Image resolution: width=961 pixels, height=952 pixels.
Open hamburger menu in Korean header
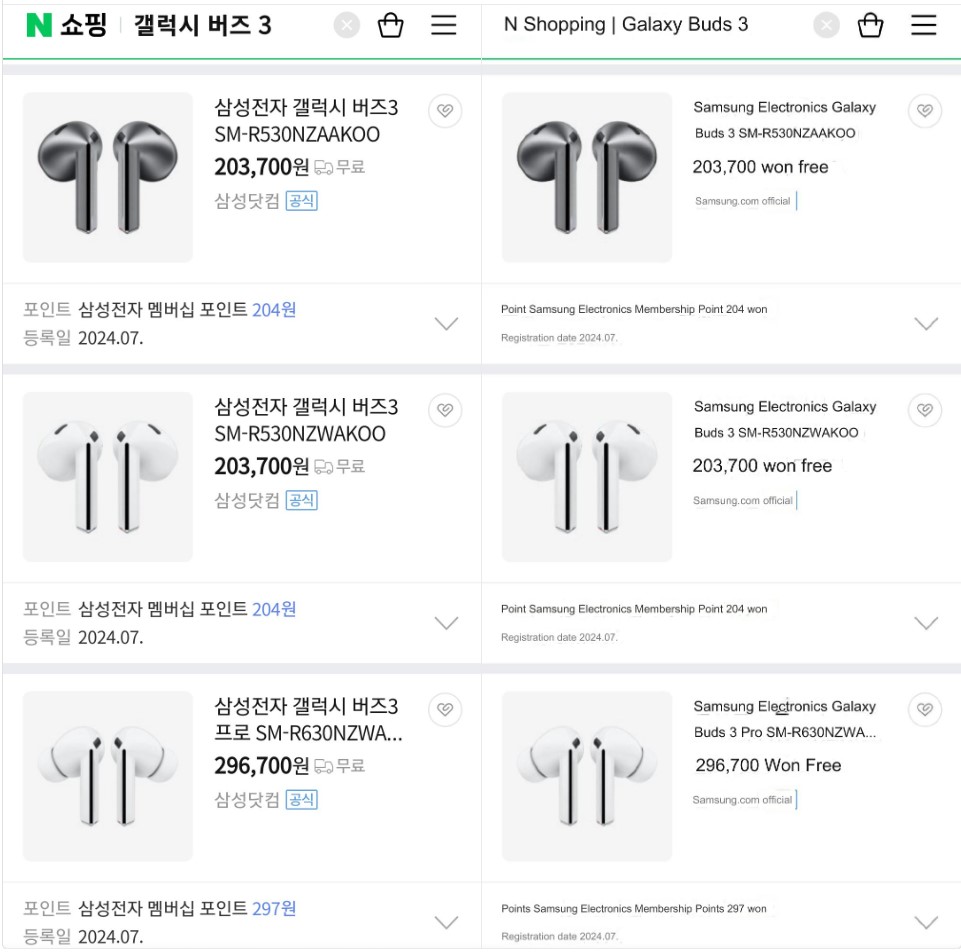444,26
